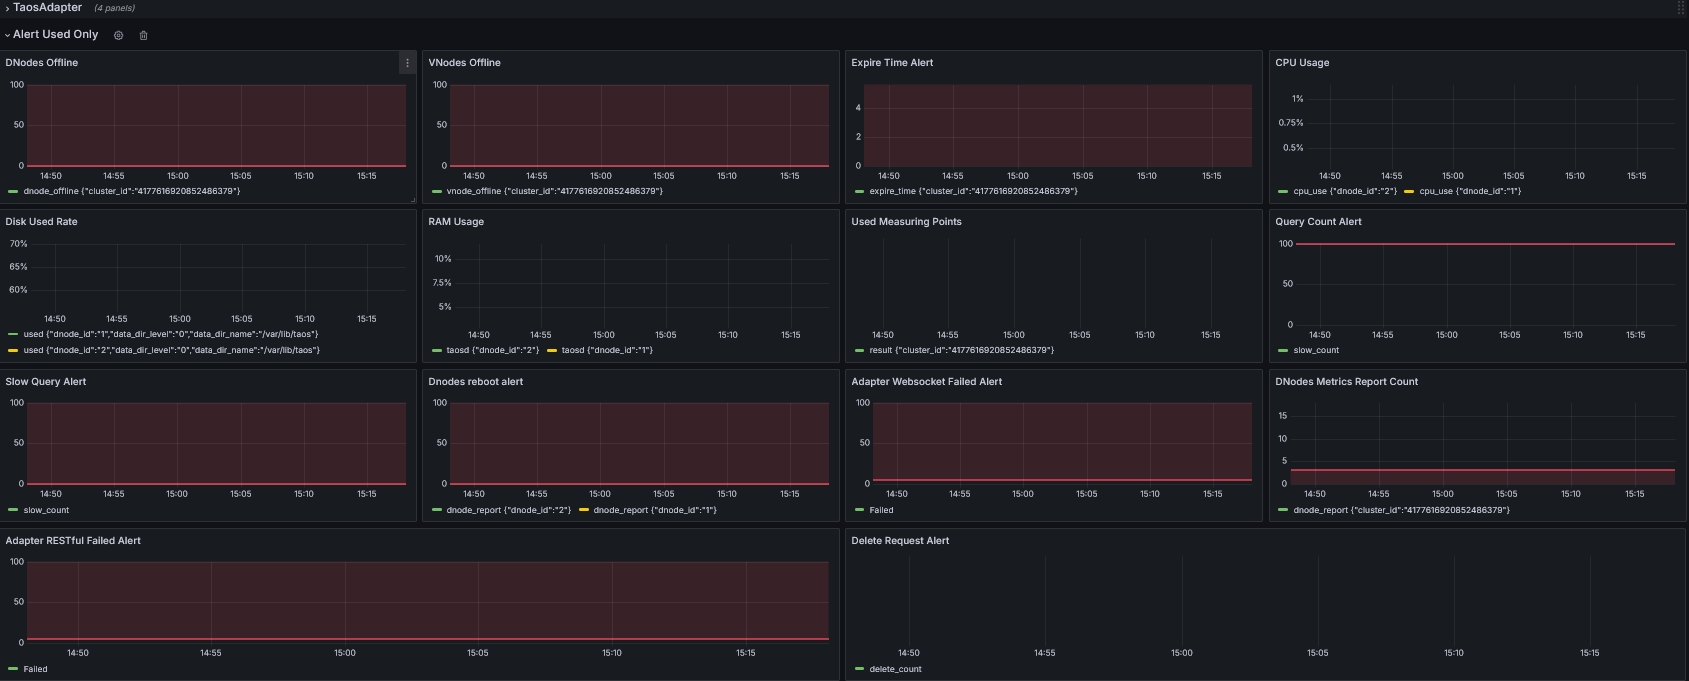Toggle expire_time legend series
The width and height of the screenshot is (1689, 681).
tap(973, 191)
